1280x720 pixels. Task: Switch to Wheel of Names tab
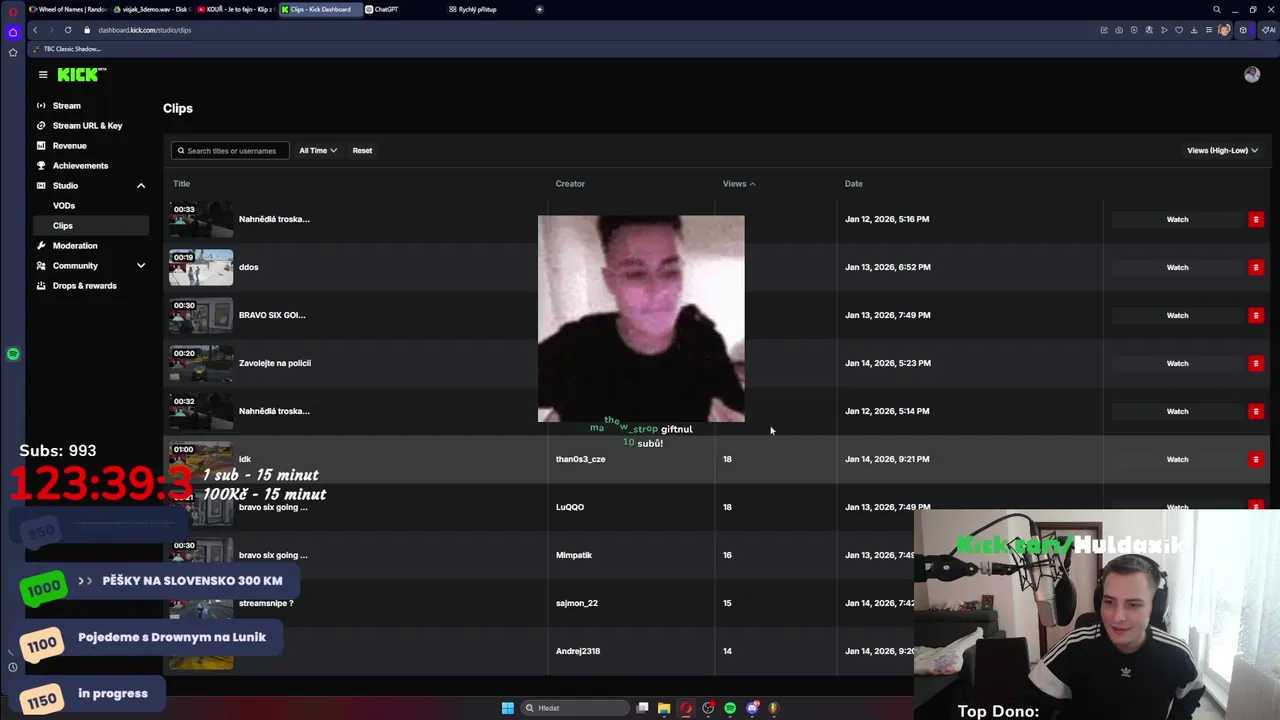[x=67, y=9]
